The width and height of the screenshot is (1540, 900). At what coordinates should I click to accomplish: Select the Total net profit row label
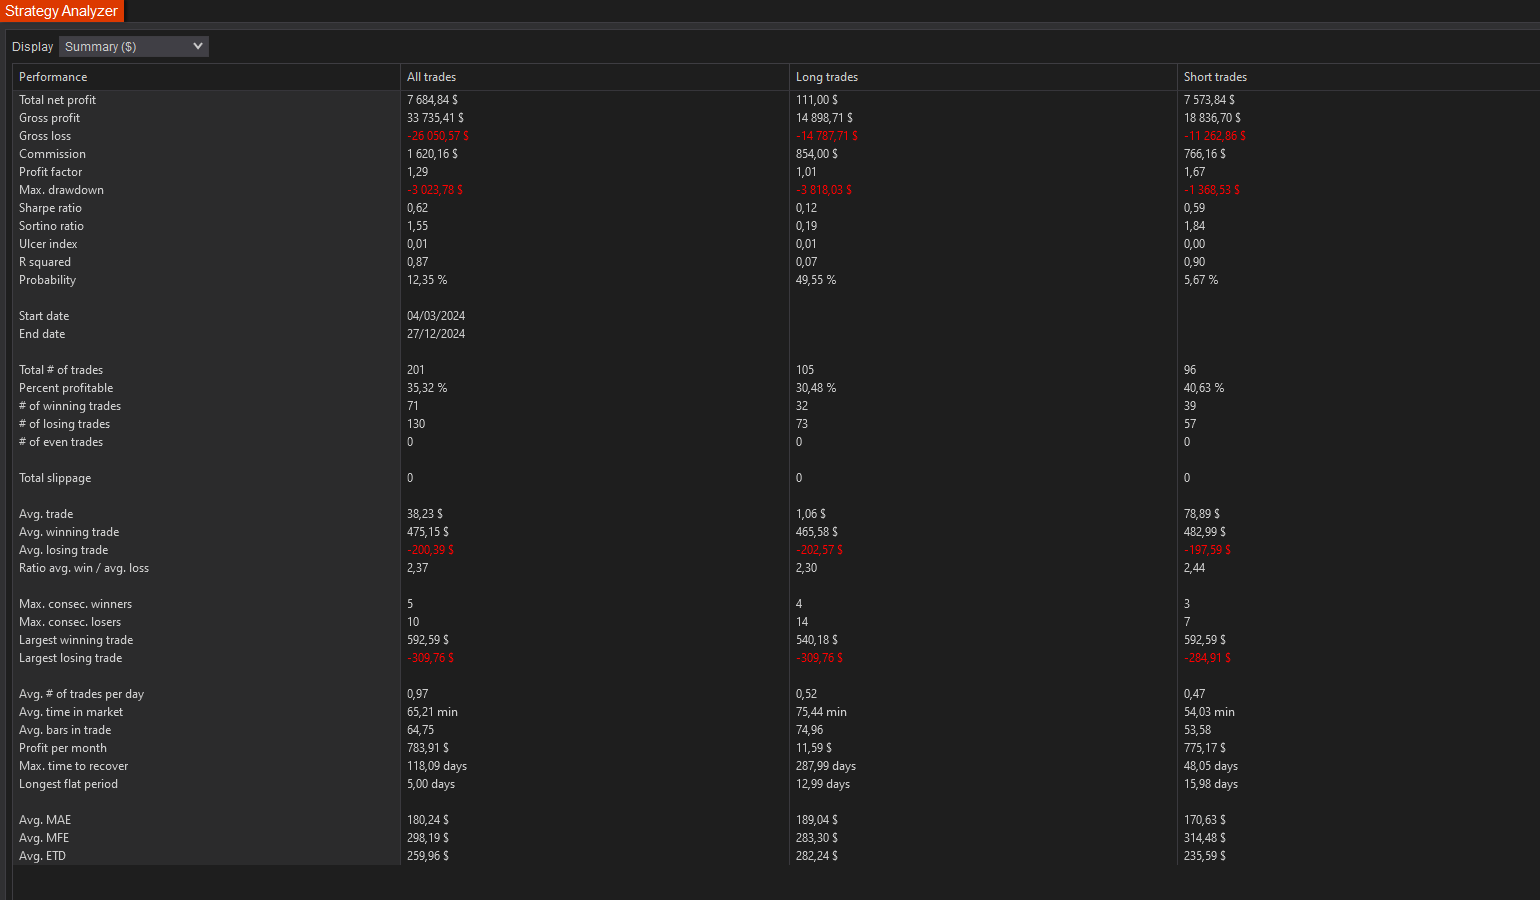(57, 100)
